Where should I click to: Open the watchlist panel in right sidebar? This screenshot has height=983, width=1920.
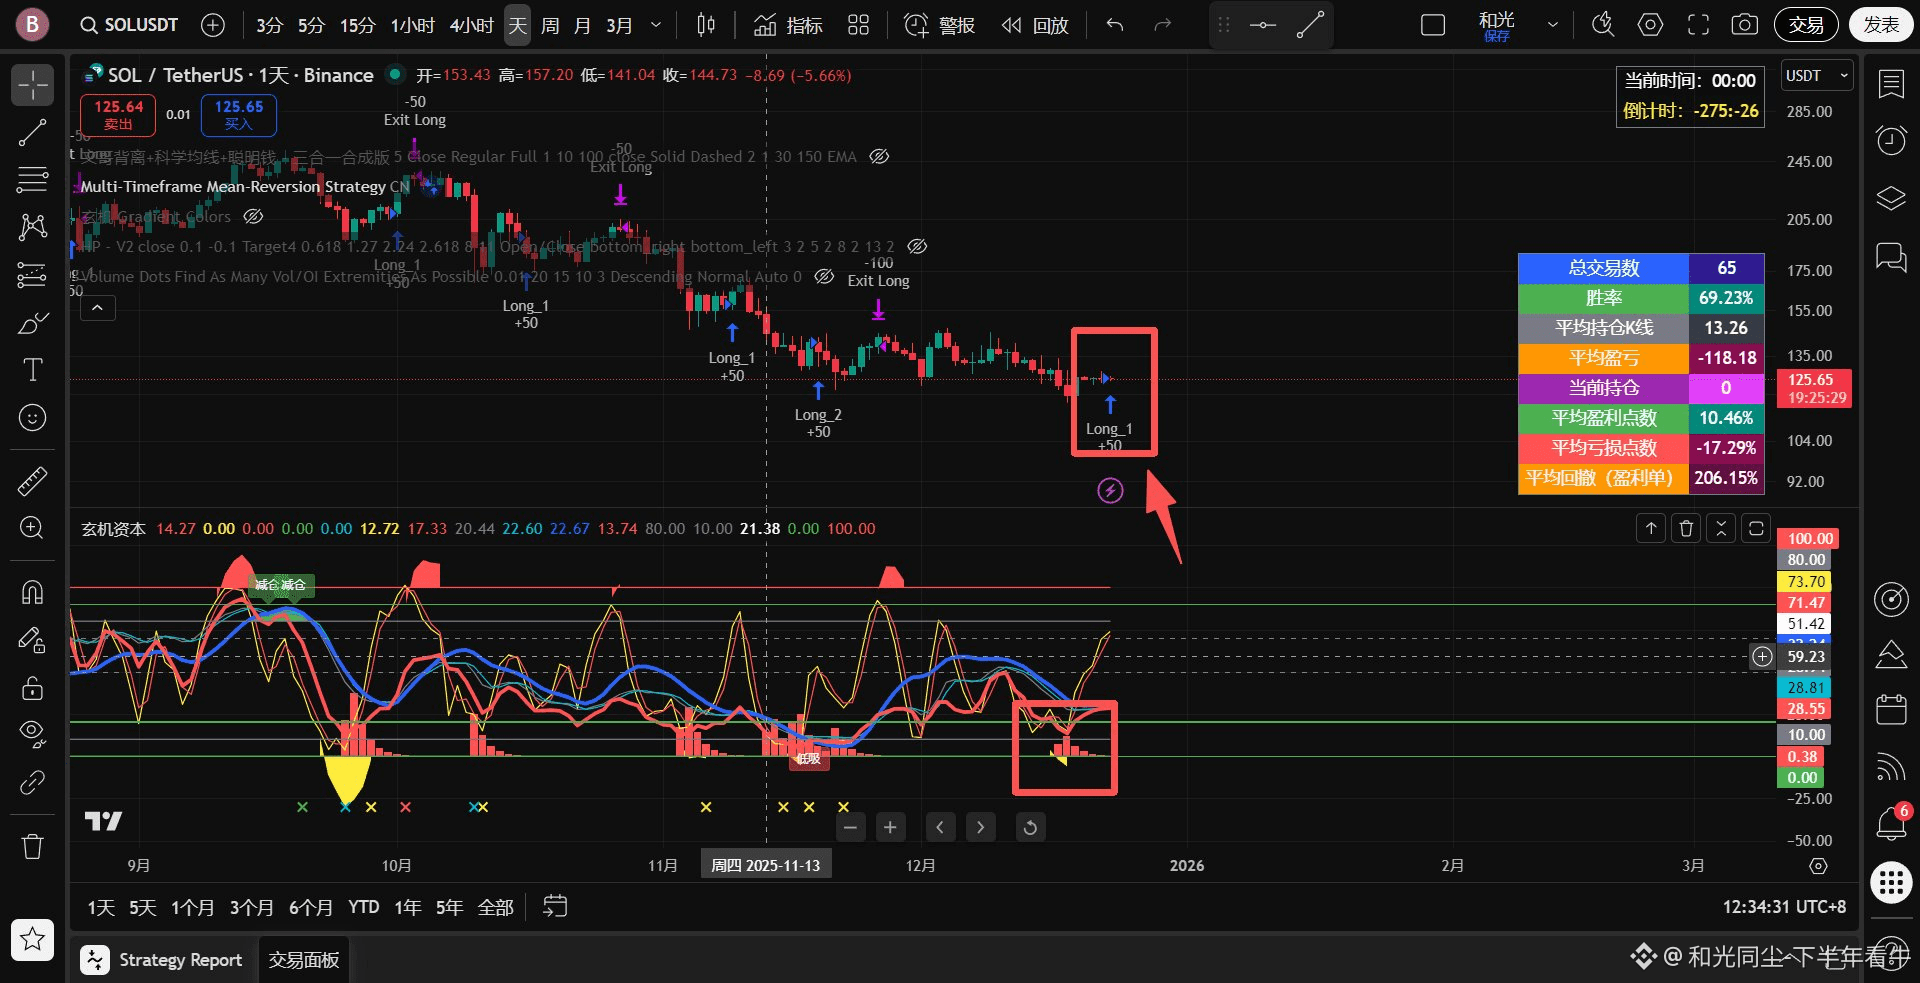1891,84
